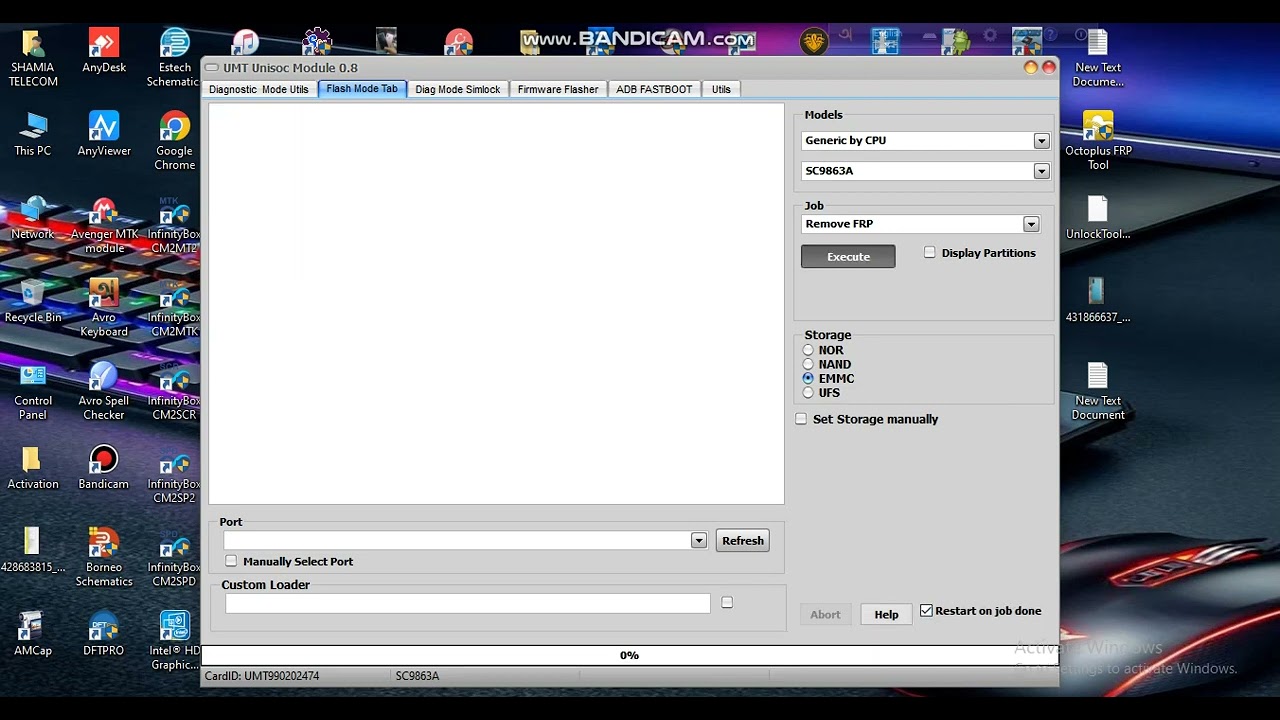The height and width of the screenshot is (720, 1280).
Task: Open Google Chrome desktop shortcut
Action: (x=174, y=128)
